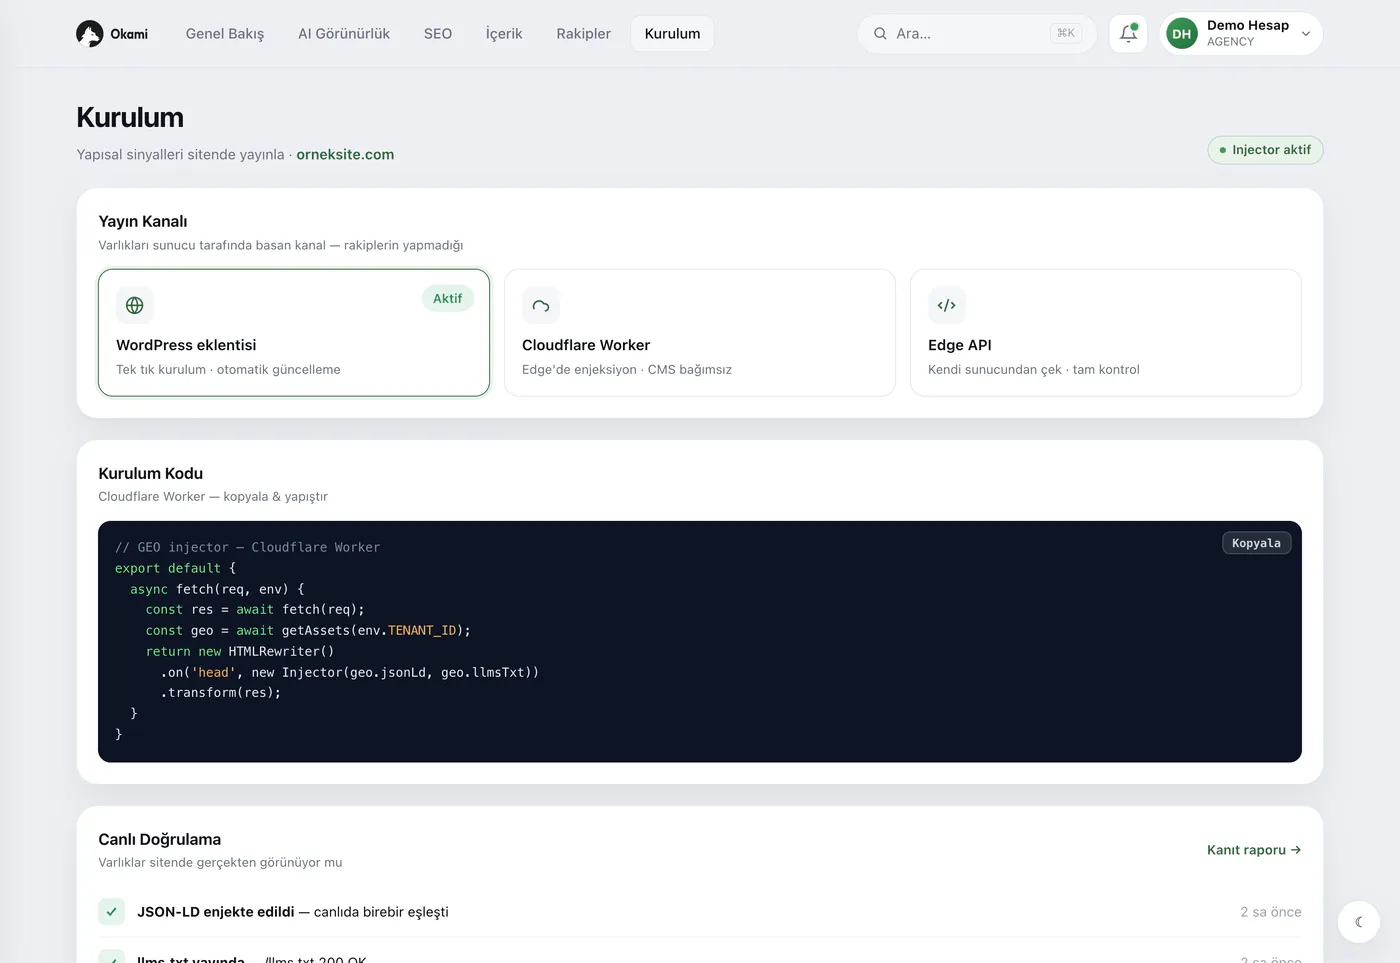Go to the Rakipler tab

(x=584, y=34)
